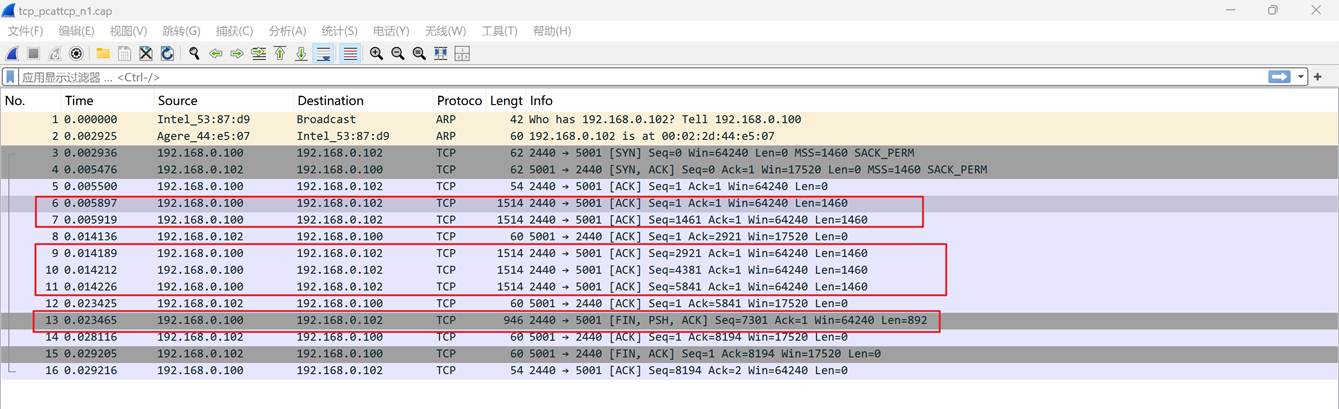This screenshot has width=1339, height=409.
Task: Select packet 15 with [FIN, ACK] flags
Action: (668, 353)
